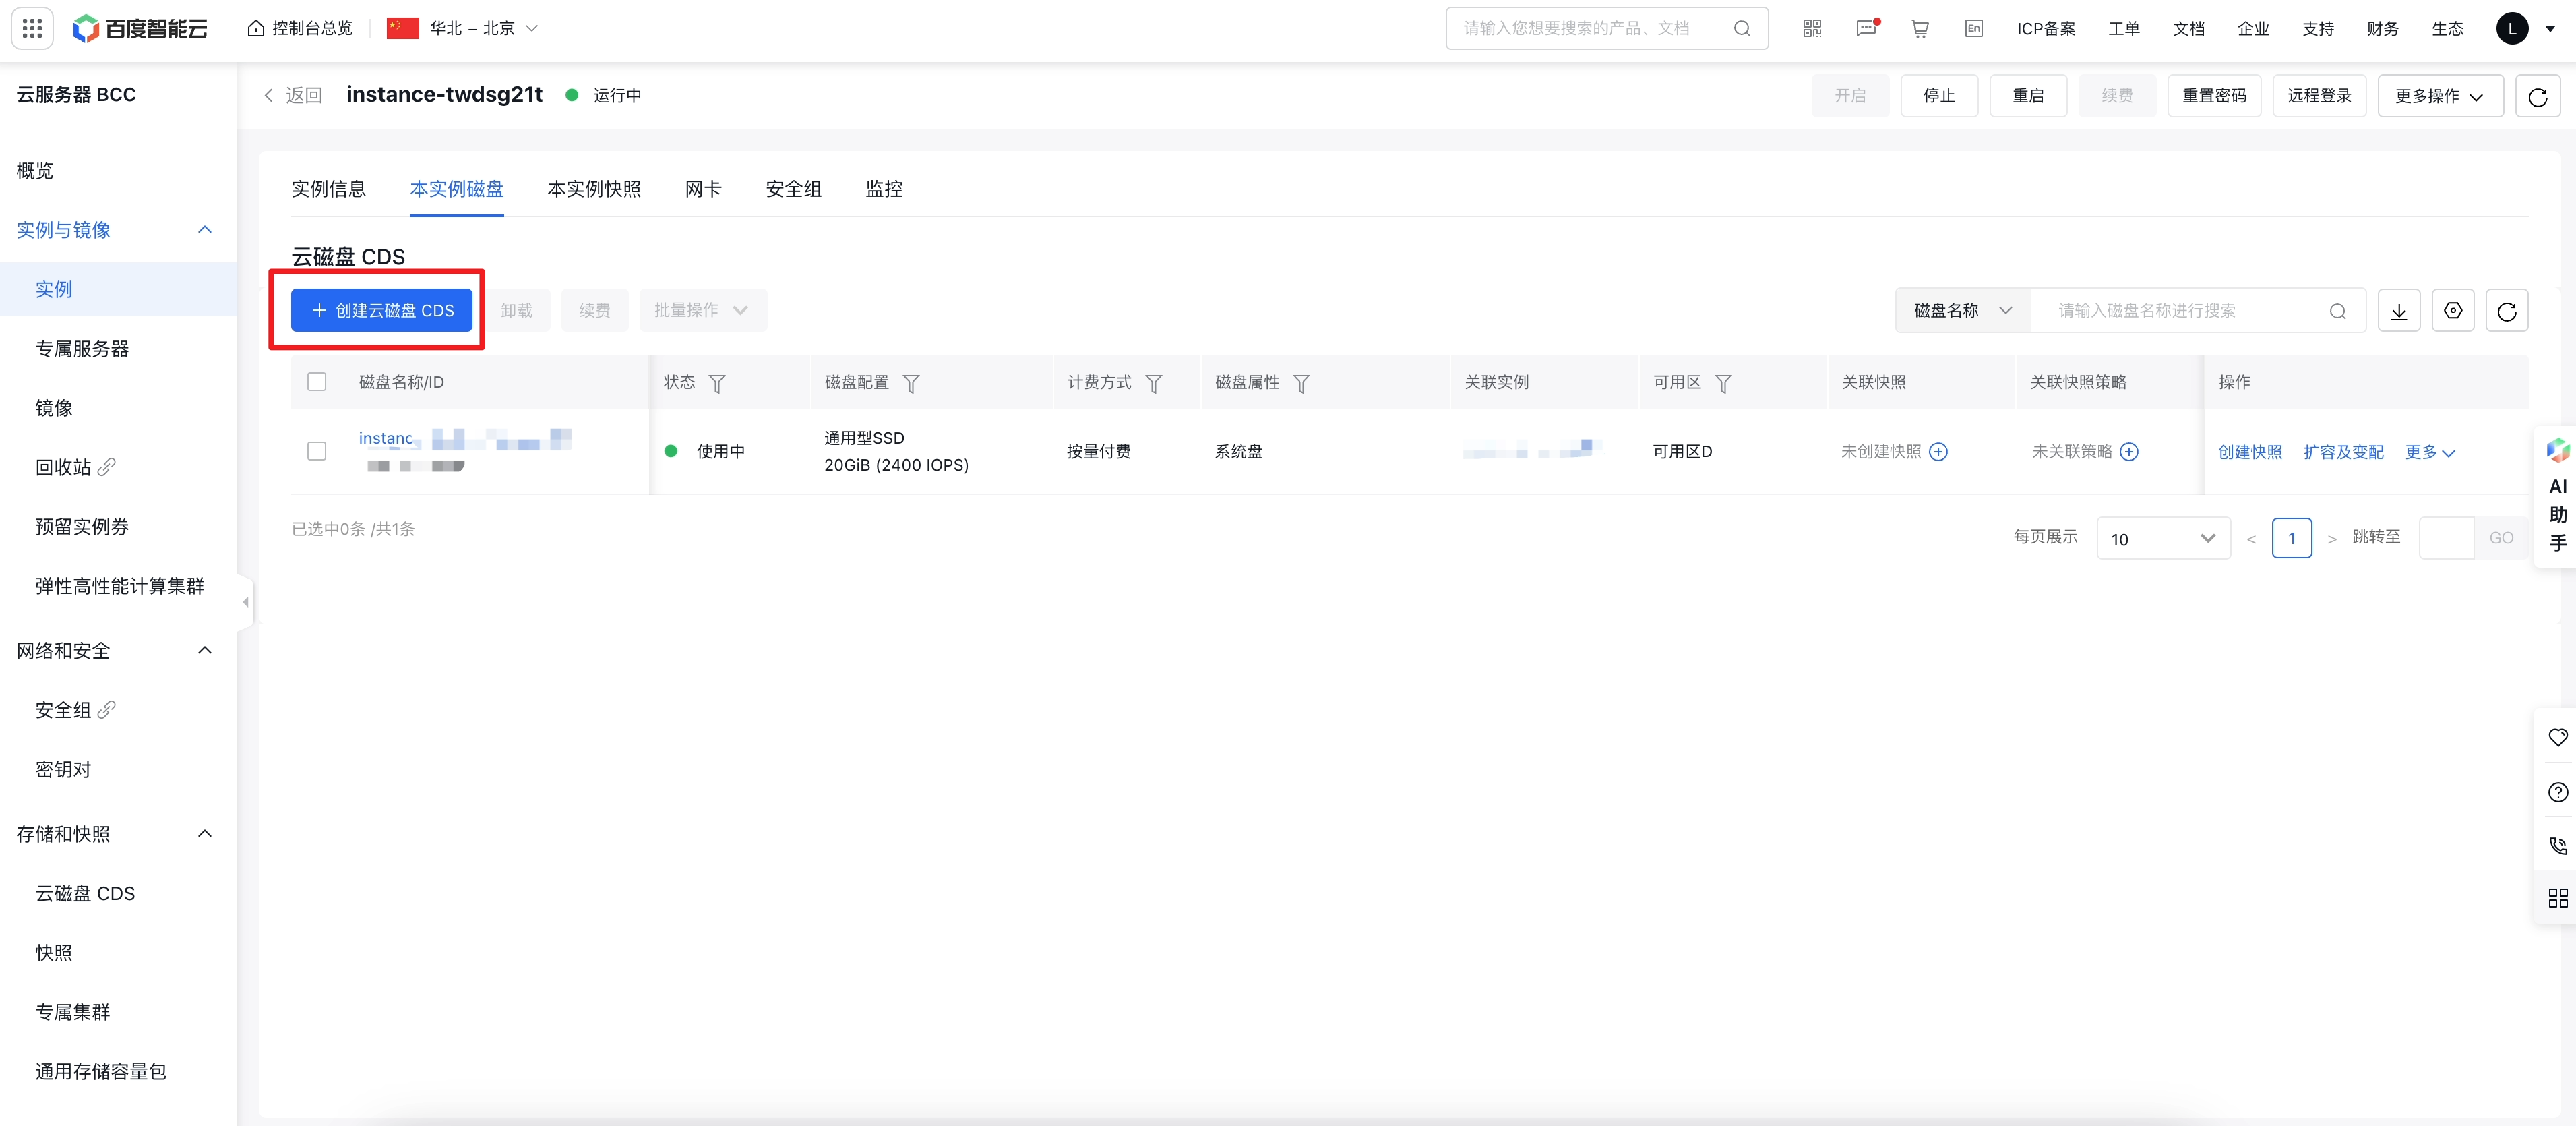The width and height of the screenshot is (2576, 1126).
Task: Click the disk name search magnifier
Action: tap(2337, 311)
